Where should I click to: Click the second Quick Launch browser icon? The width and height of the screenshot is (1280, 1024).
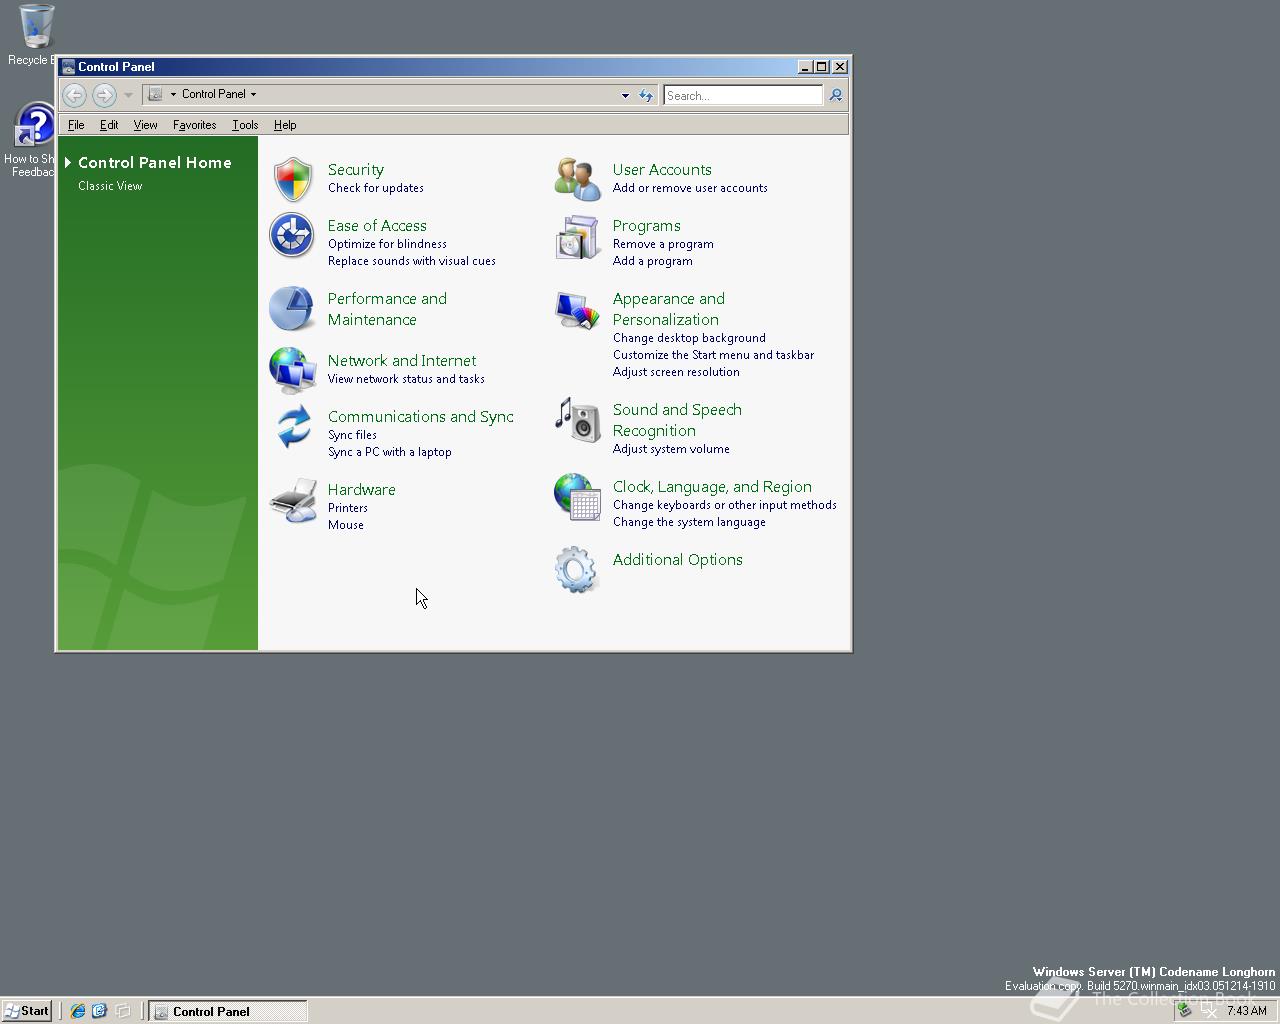point(99,1011)
